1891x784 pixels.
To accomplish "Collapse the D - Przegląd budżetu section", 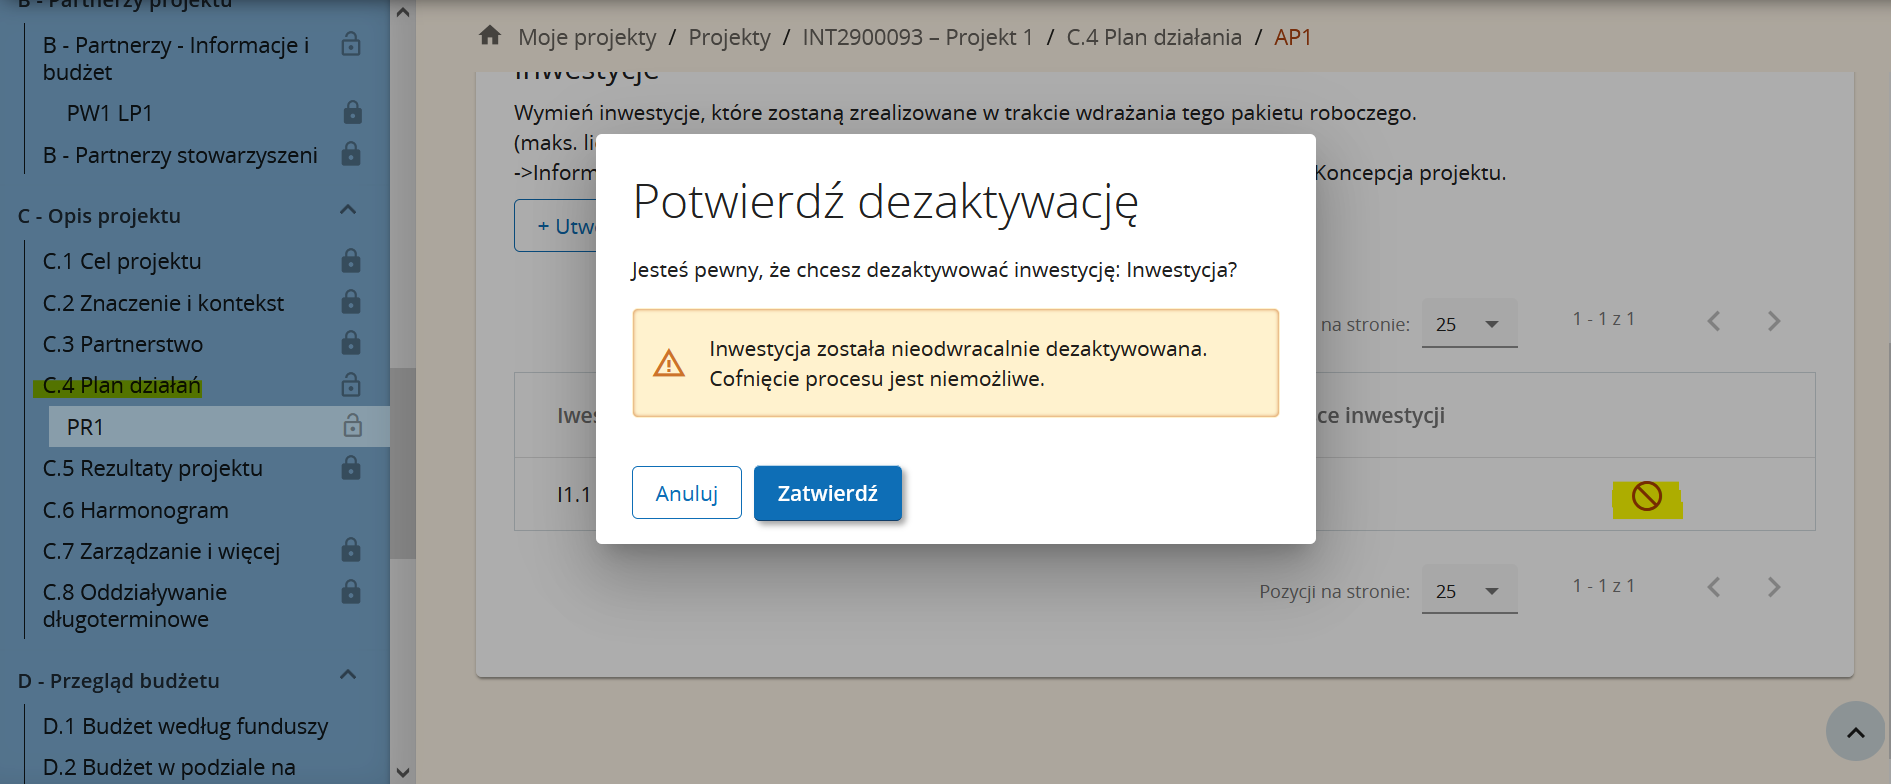I will tap(348, 675).
